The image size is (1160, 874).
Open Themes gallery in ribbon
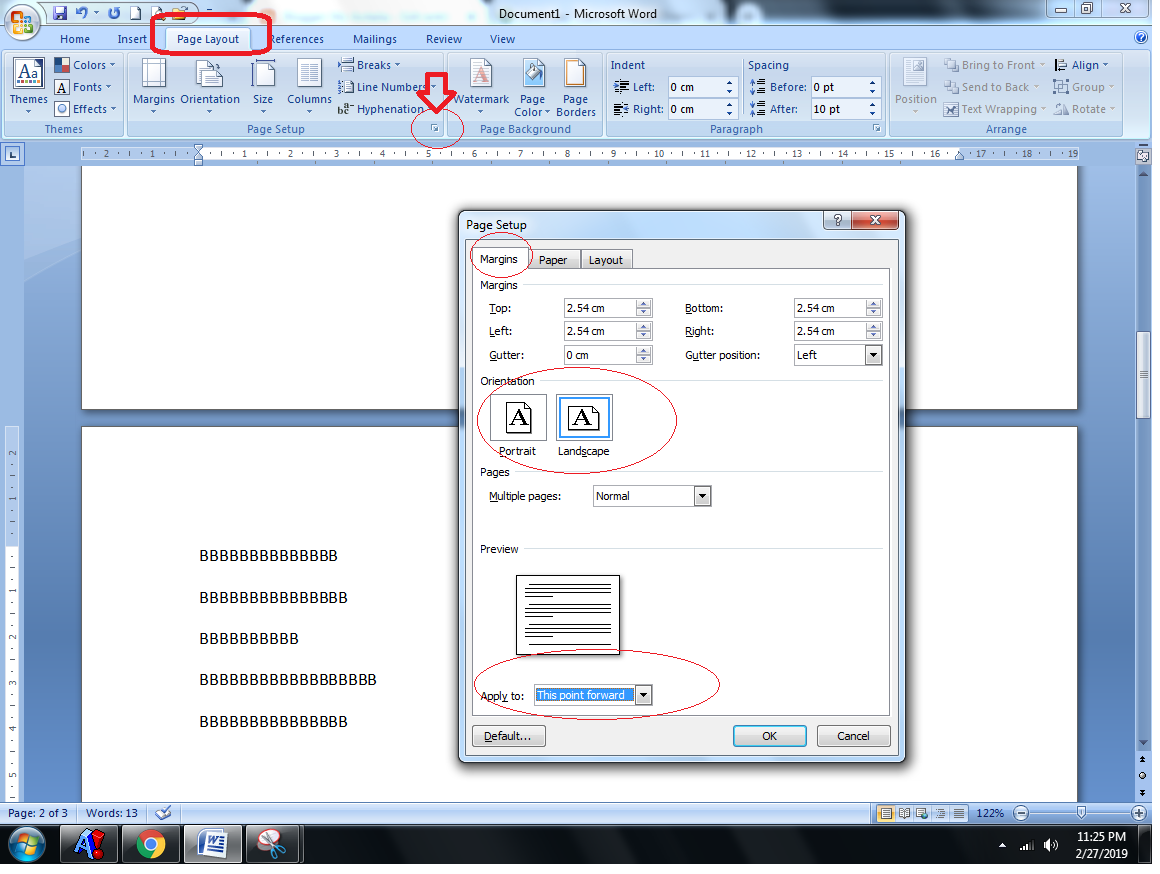tap(28, 87)
